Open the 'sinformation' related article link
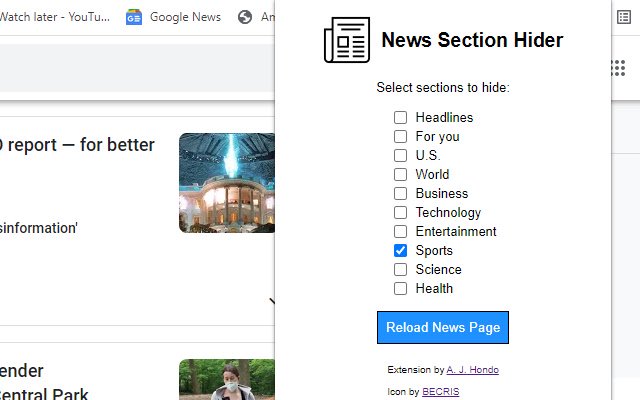This screenshot has width=640, height=400. tap(39, 228)
